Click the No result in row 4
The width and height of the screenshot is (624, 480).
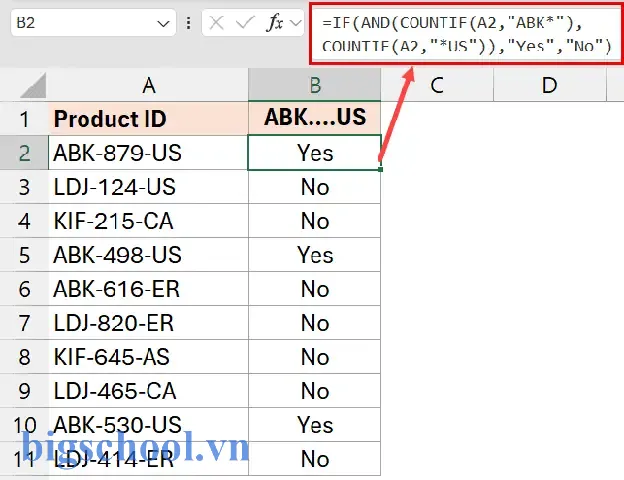click(315, 221)
